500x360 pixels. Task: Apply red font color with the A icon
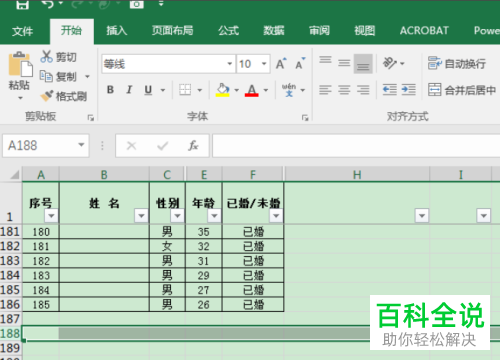(x=252, y=90)
